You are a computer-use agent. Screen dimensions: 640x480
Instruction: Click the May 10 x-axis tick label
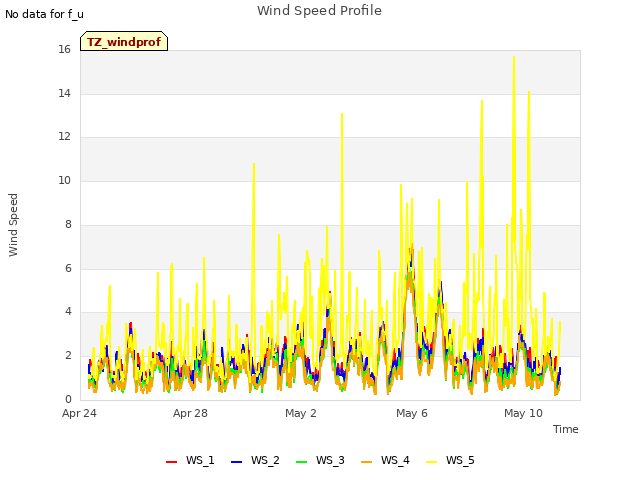[523, 413]
